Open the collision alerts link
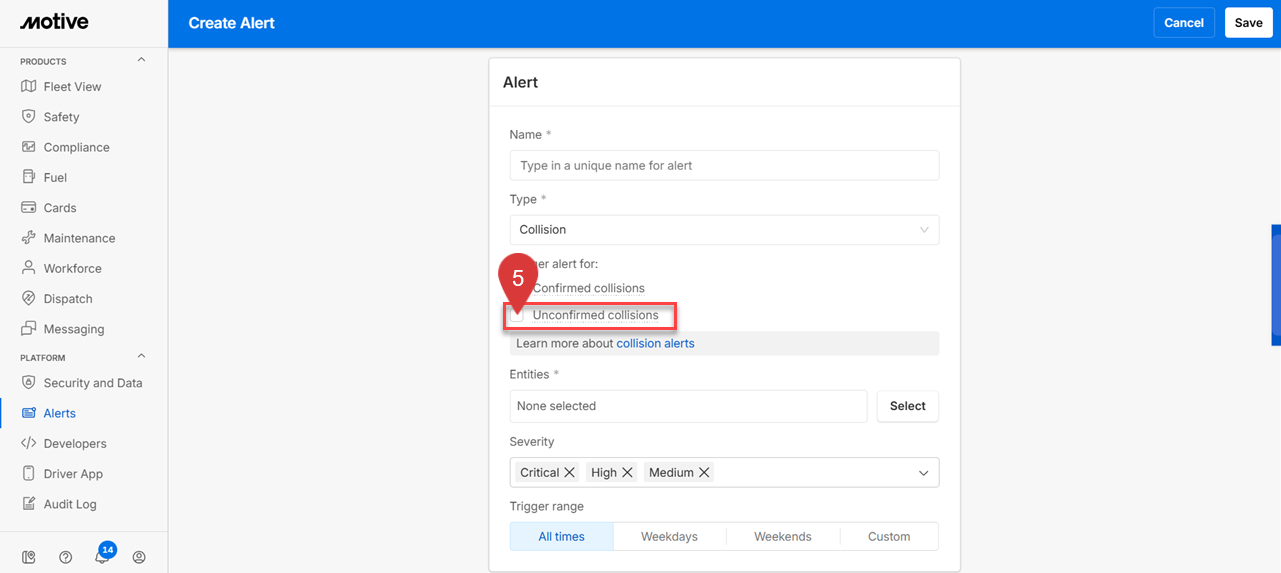Viewport: 1281px width, 573px height. (655, 343)
